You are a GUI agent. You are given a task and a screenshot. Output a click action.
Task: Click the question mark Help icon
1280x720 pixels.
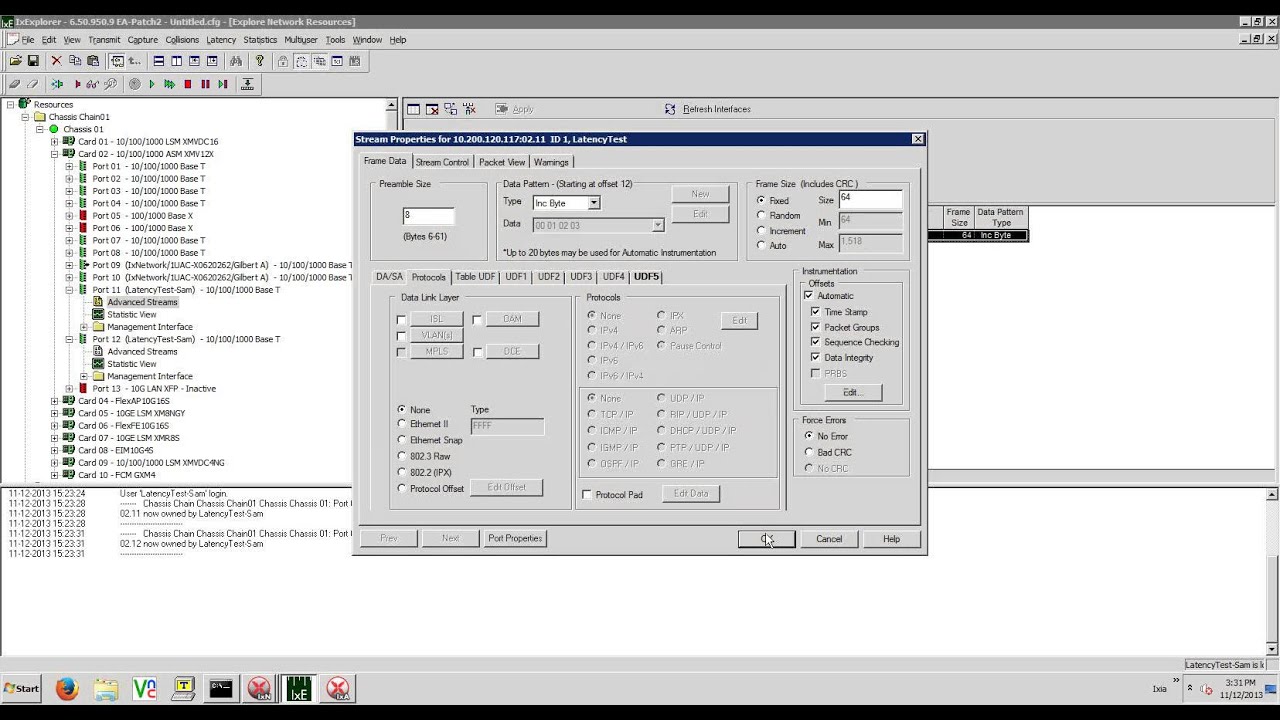pyautogui.click(x=260, y=61)
